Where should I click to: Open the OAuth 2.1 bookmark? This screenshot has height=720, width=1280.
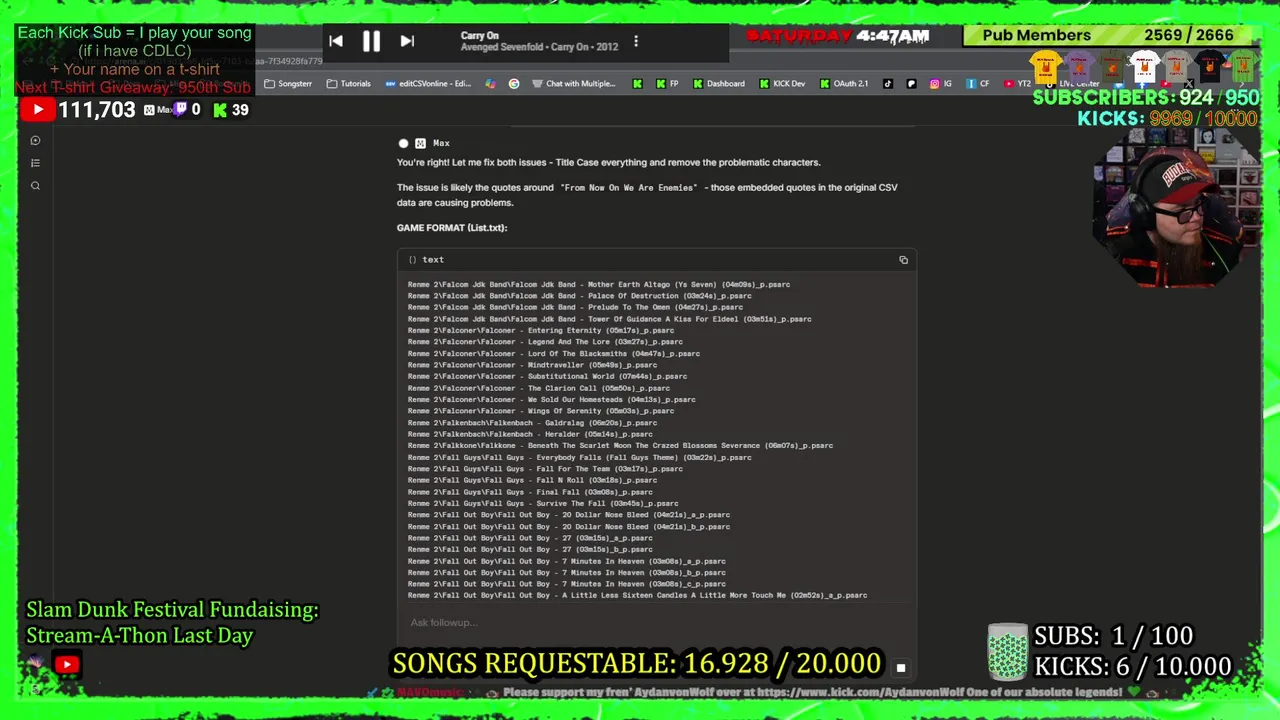(844, 84)
